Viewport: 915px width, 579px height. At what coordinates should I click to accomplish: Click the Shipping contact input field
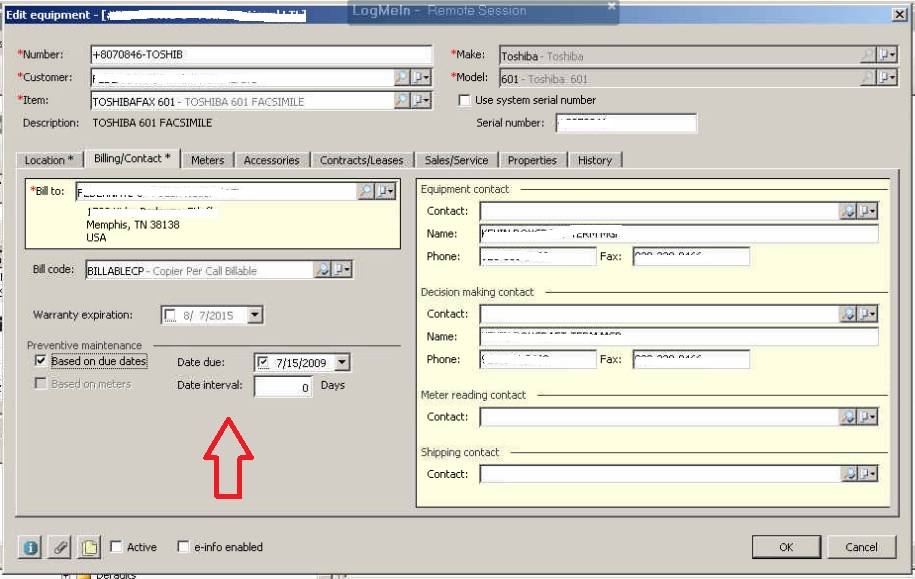tap(659, 474)
